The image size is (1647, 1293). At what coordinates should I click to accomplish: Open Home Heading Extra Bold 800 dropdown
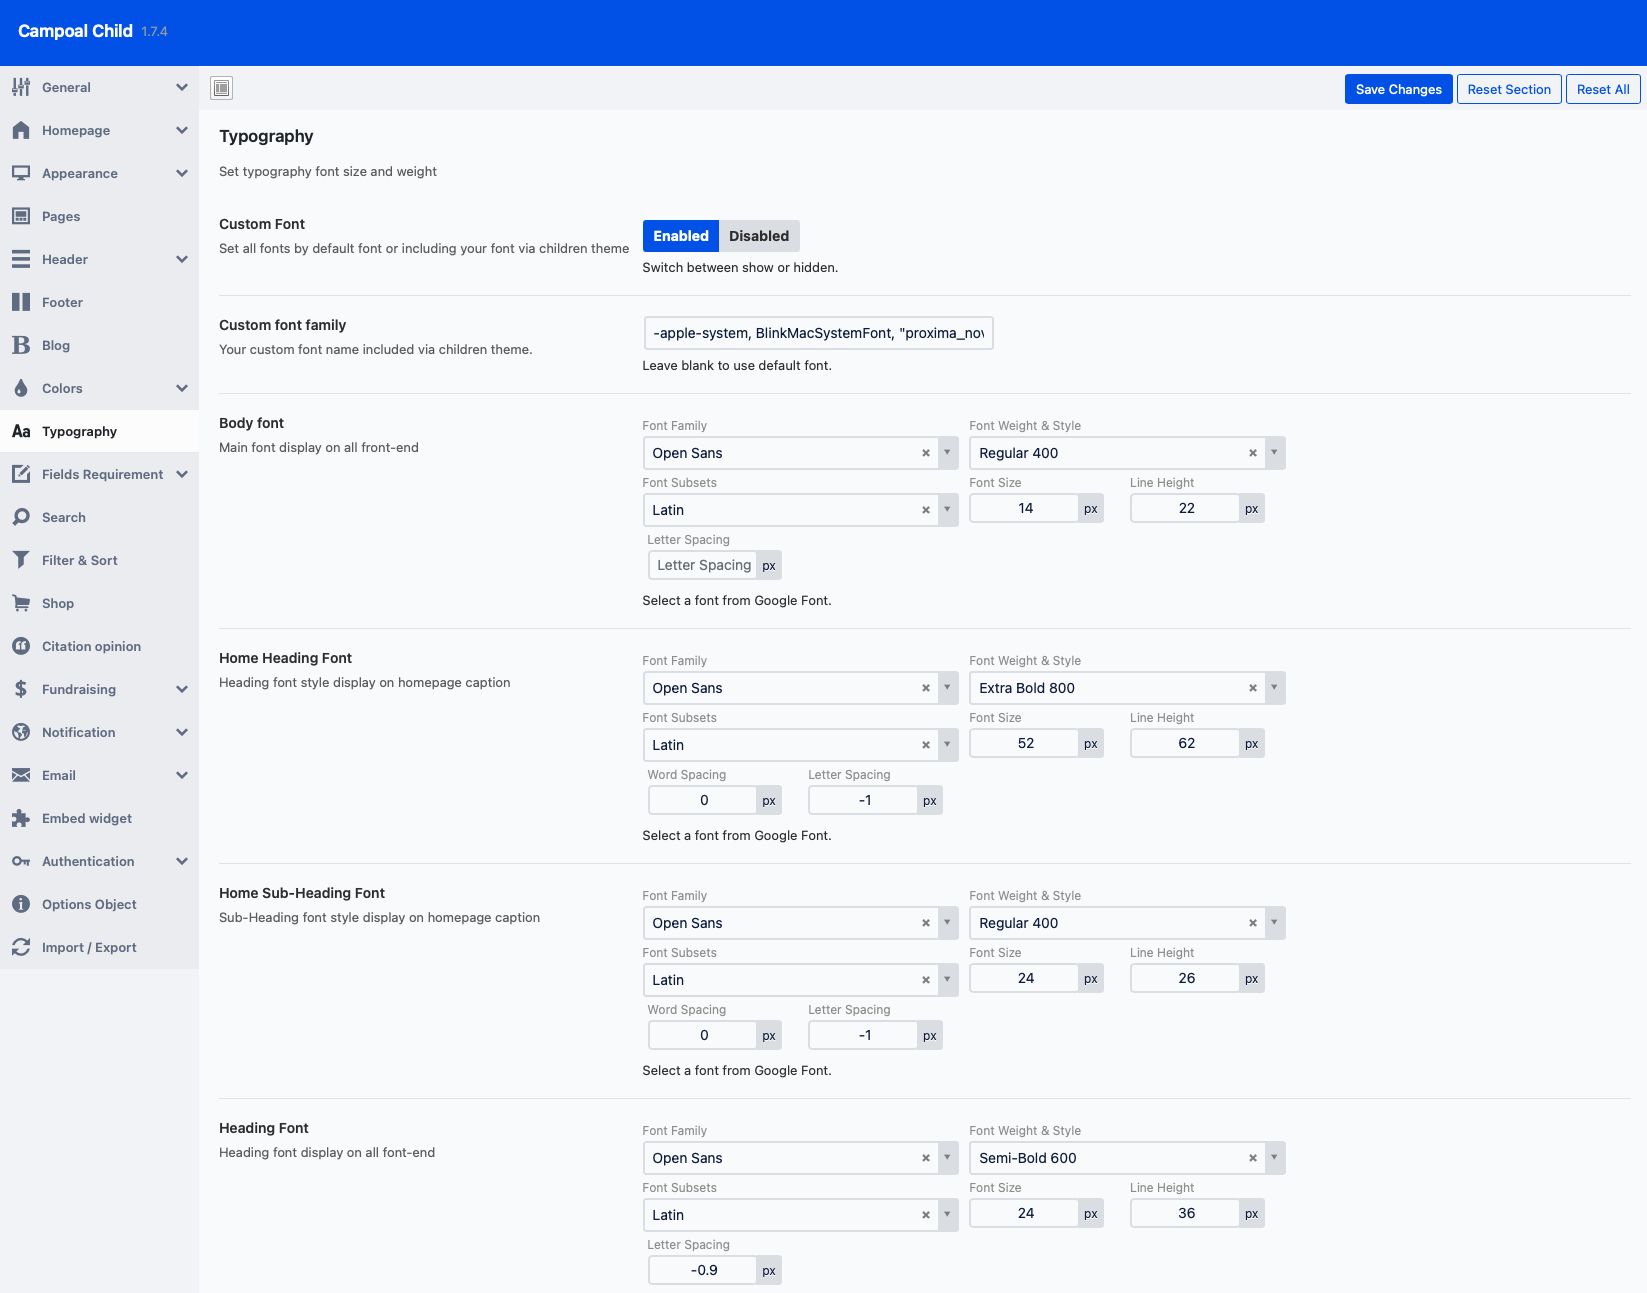(x=1273, y=688)
